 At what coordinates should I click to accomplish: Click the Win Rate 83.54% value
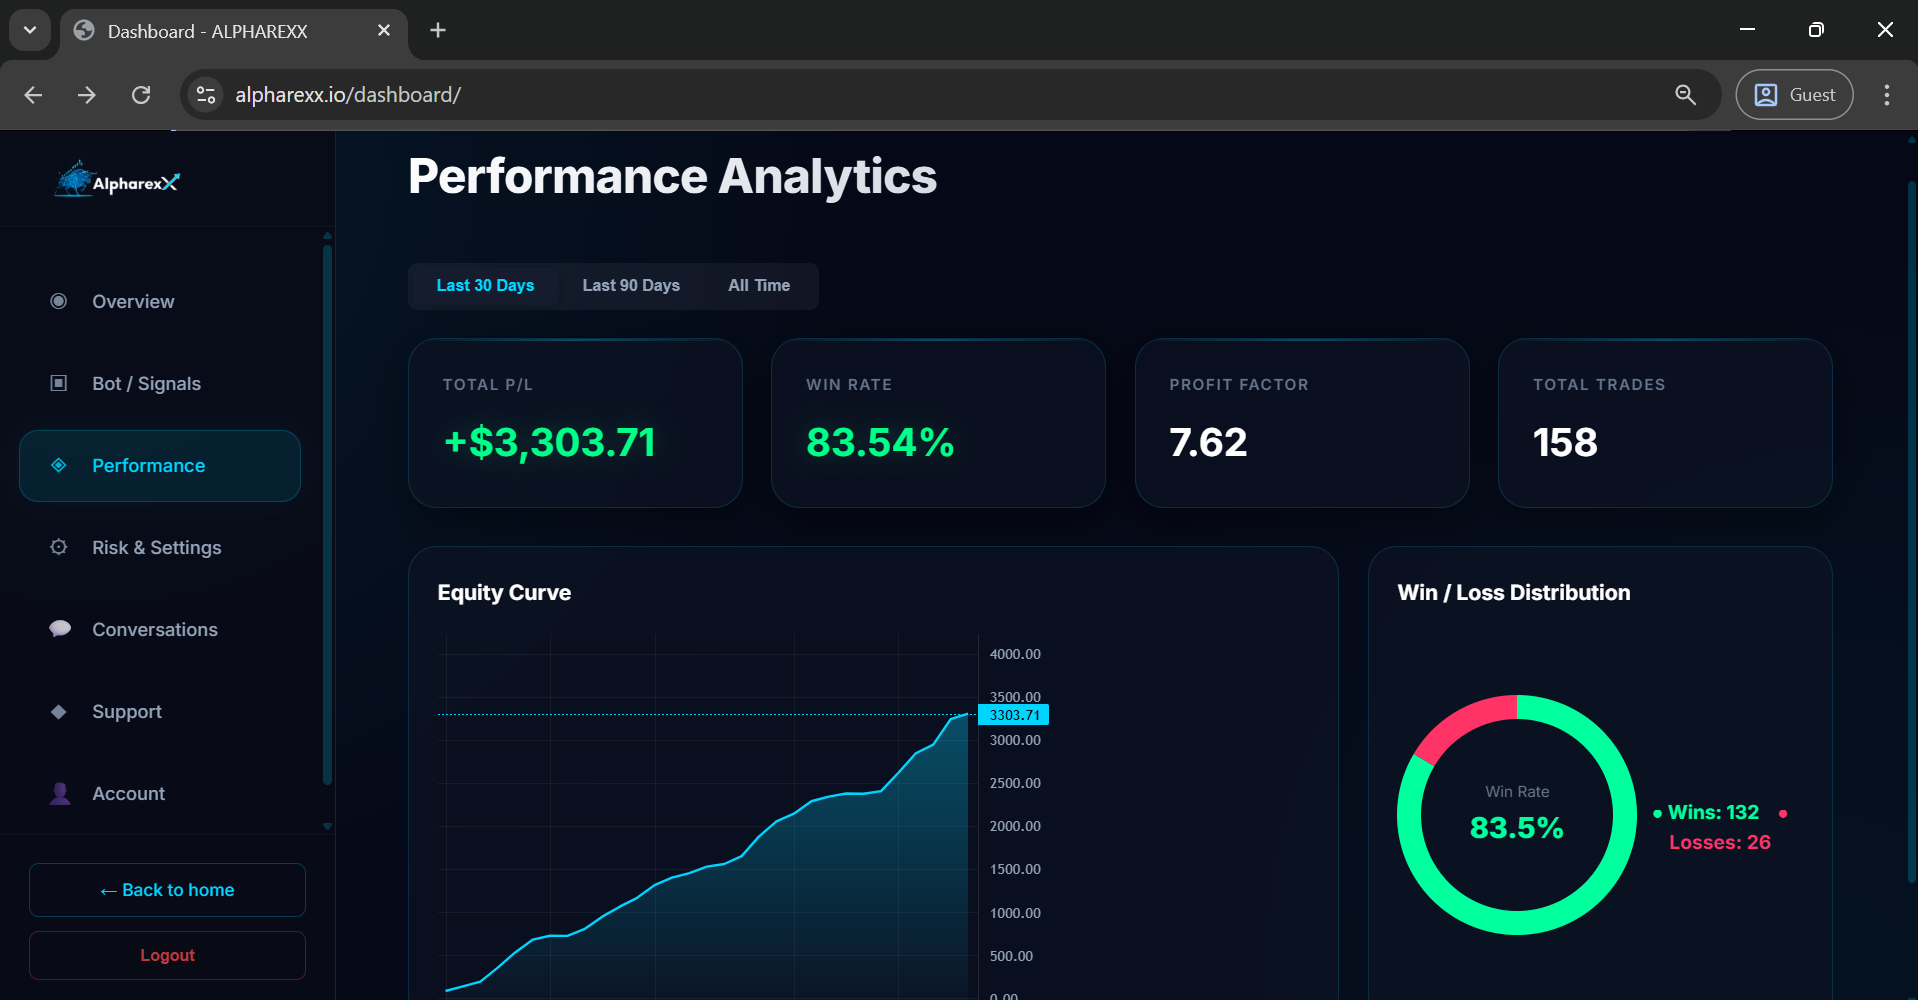coord(880,442)
